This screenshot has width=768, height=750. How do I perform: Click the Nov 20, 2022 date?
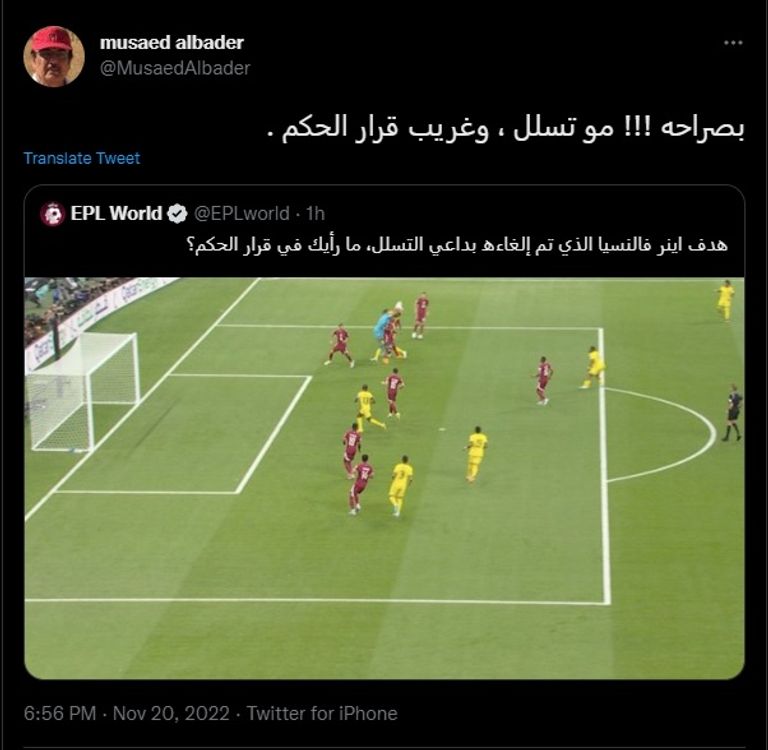pos(171,713)
